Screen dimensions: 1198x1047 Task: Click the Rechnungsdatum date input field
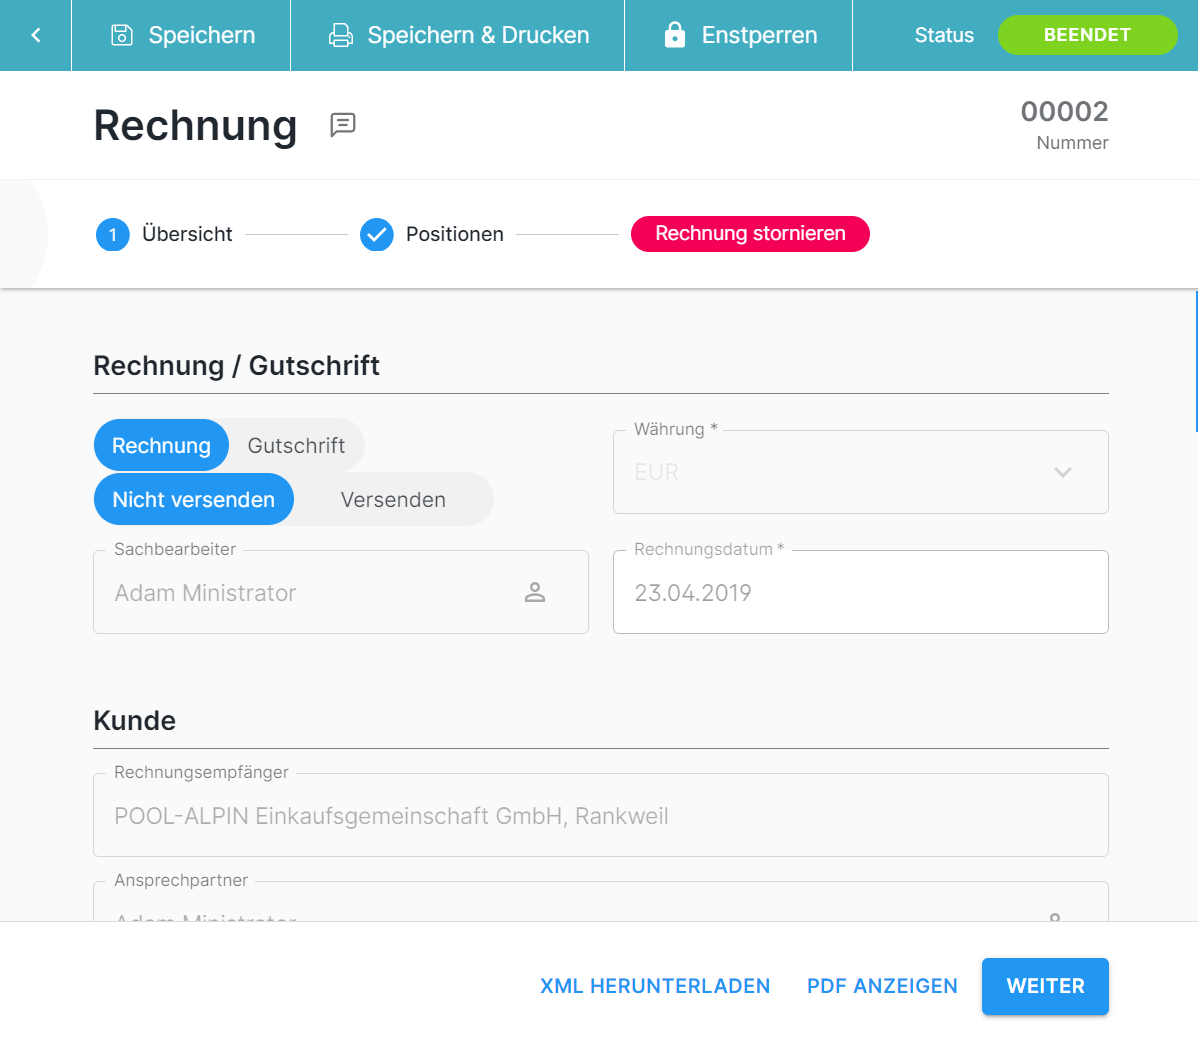pos(860,593)
